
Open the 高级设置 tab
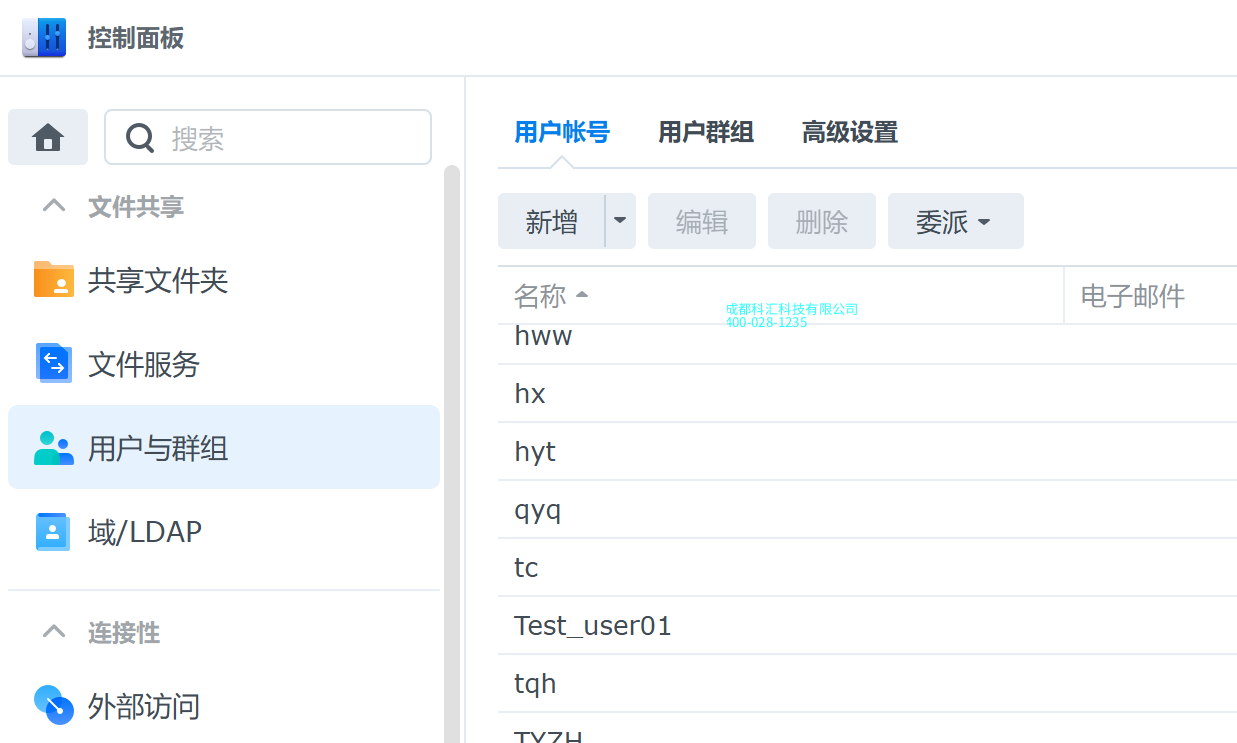coord(849,132)
